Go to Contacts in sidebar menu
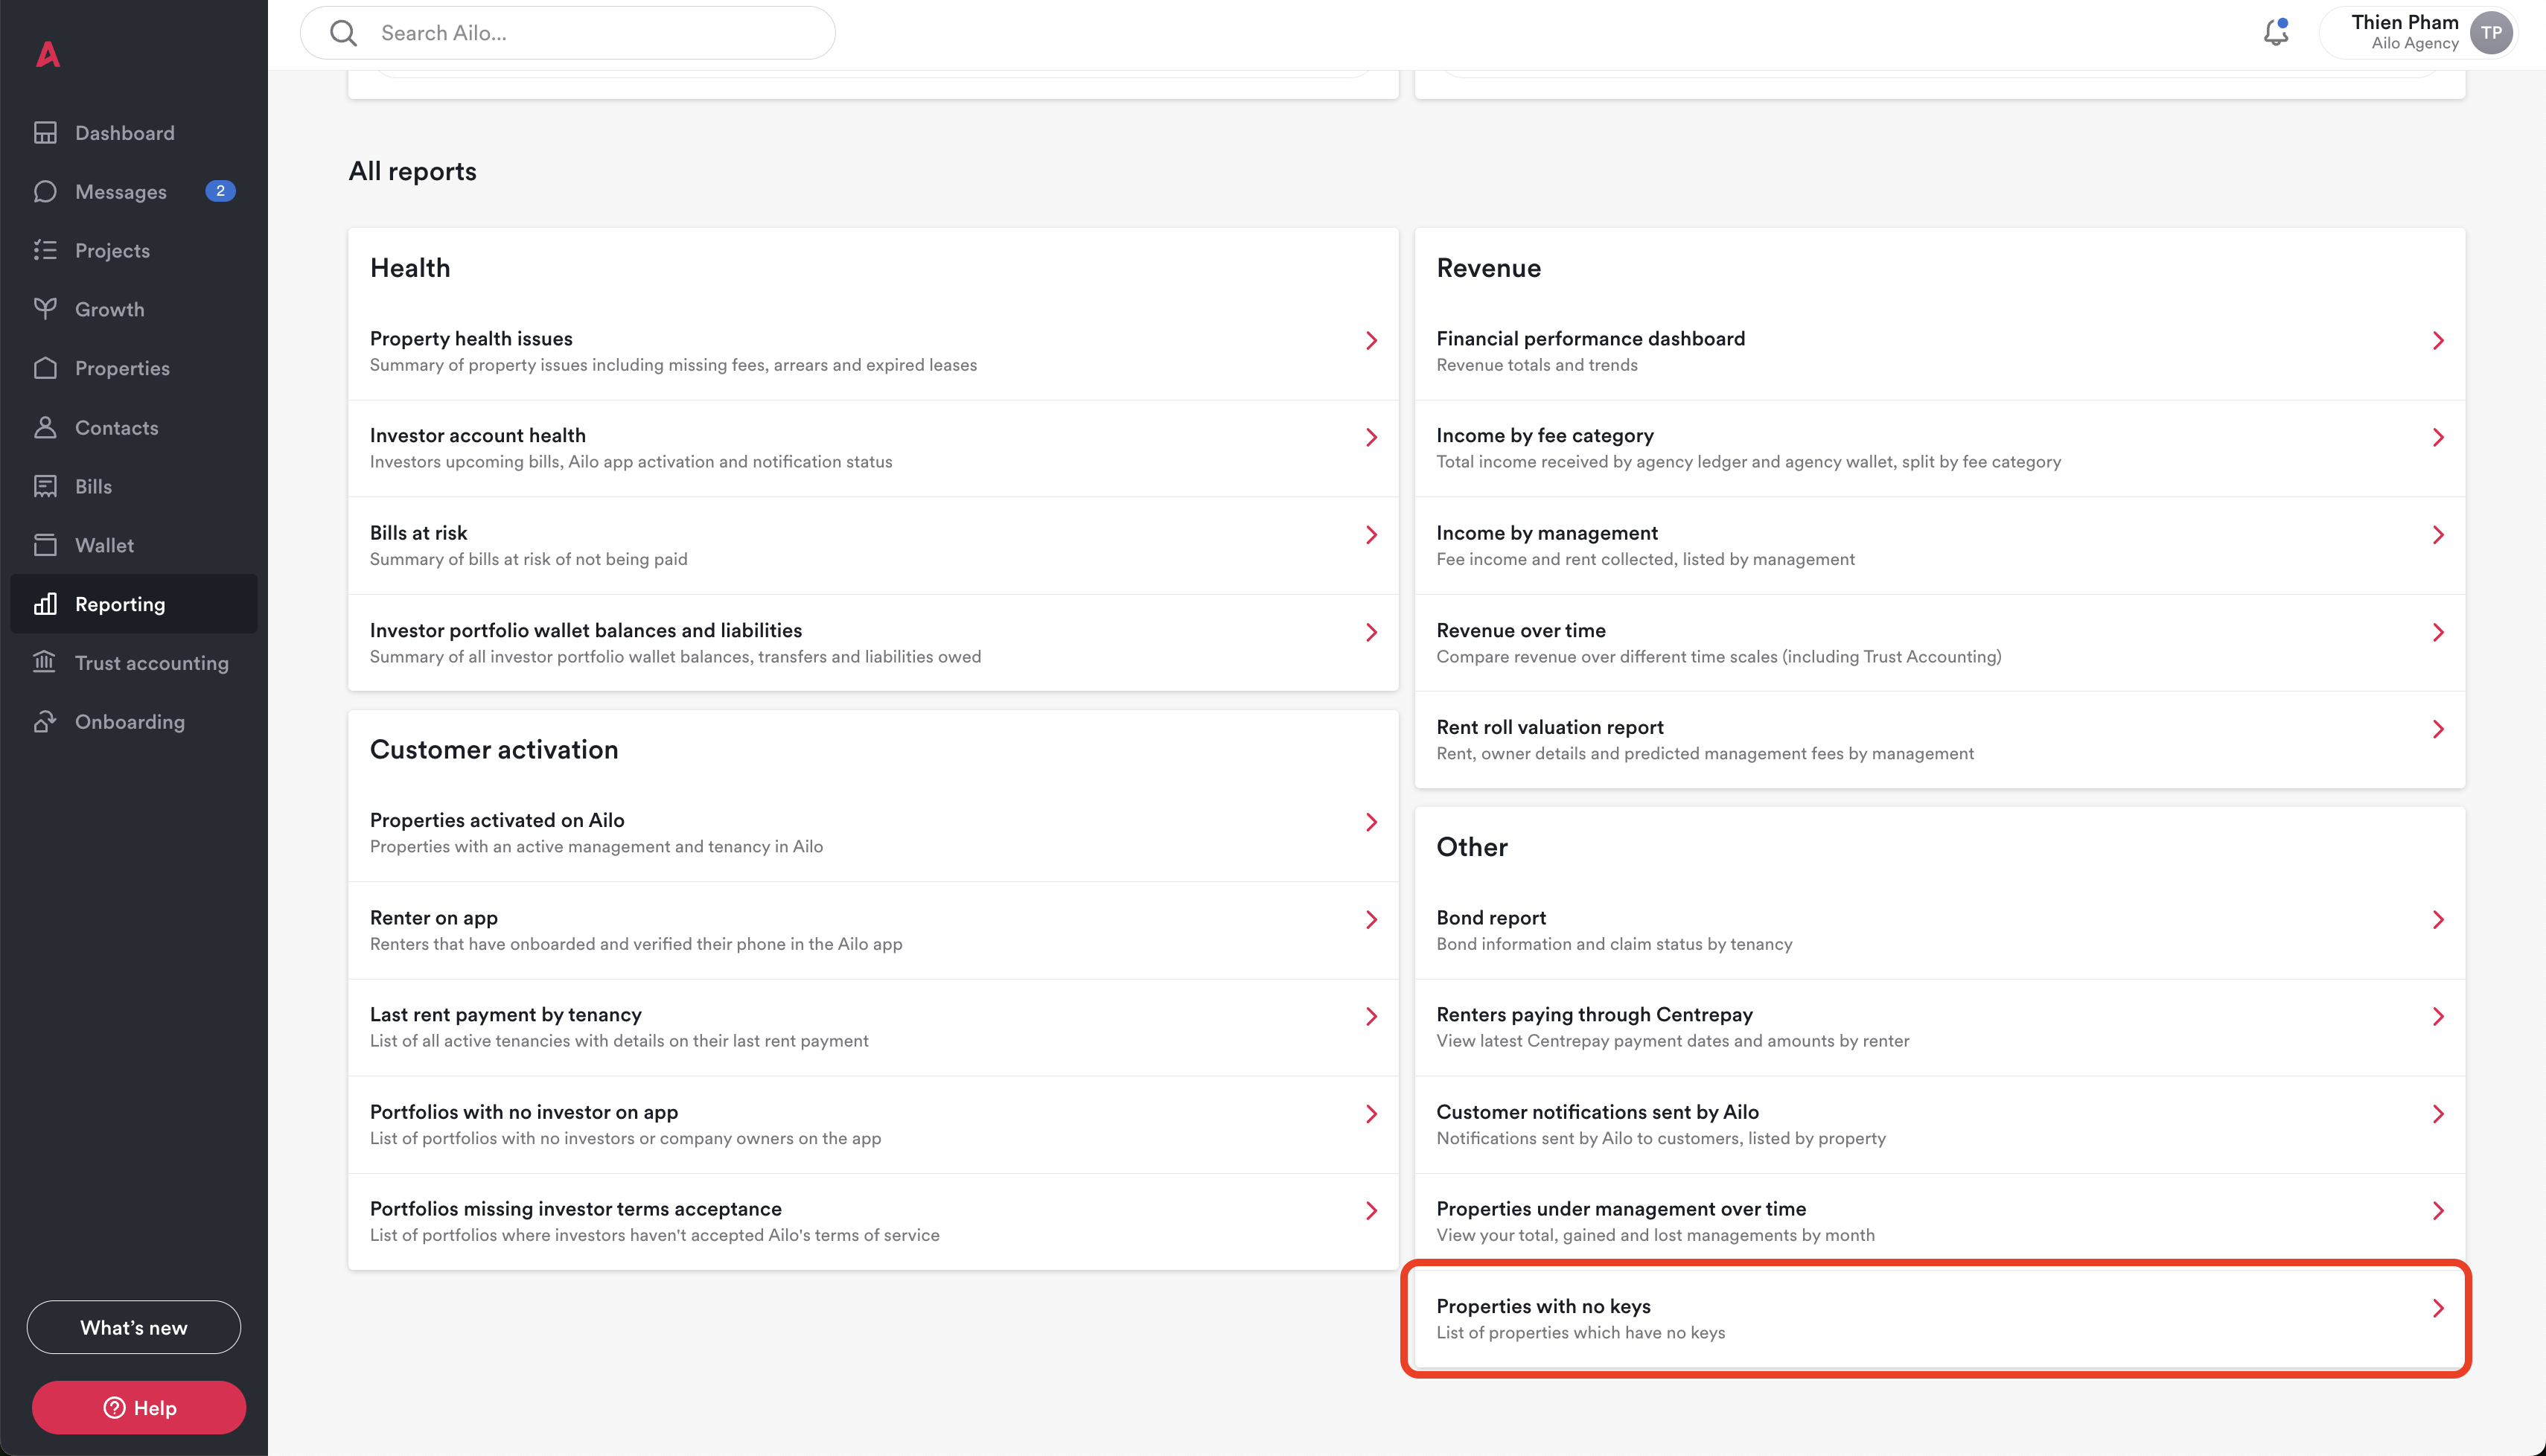This screenshot has width=2546, height=1456. click(116, 427)
